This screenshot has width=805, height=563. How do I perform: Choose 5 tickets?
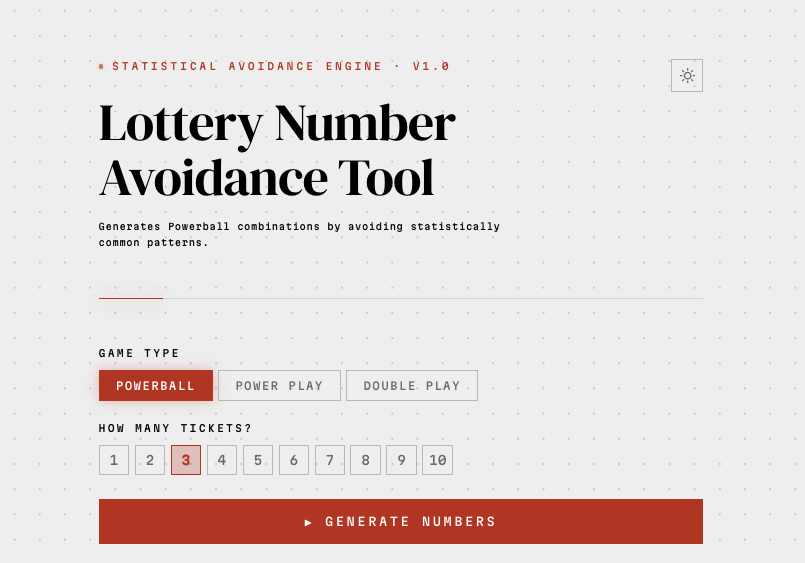click(x=258, y=460)
